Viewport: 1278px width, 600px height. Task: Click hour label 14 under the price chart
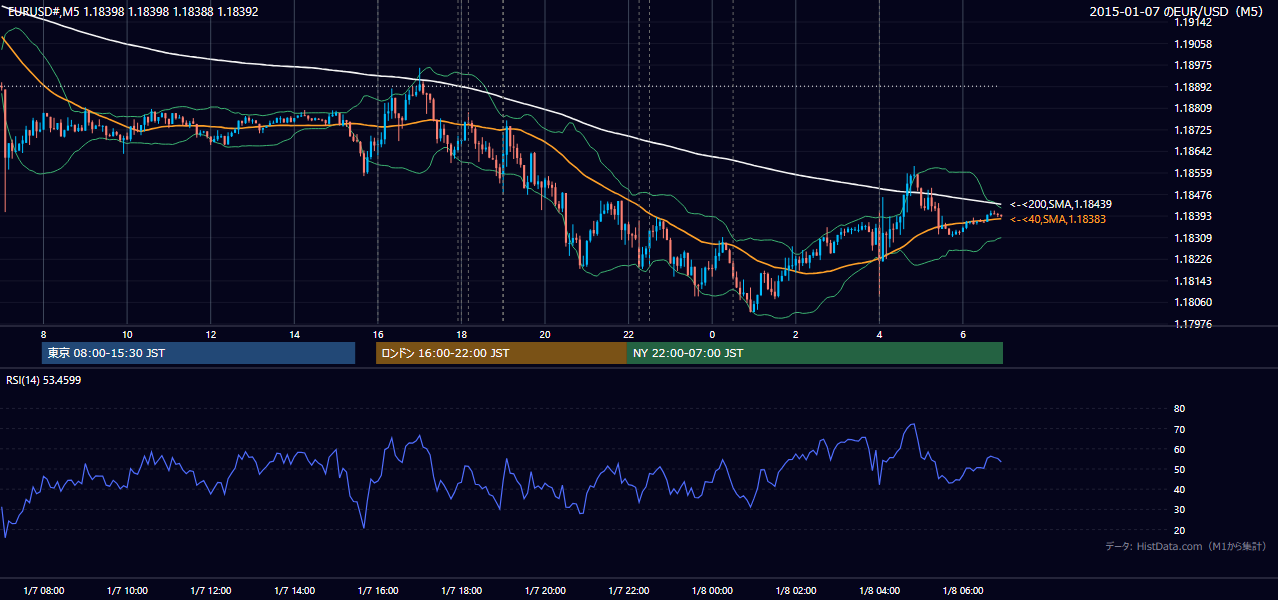coord(294,334)
